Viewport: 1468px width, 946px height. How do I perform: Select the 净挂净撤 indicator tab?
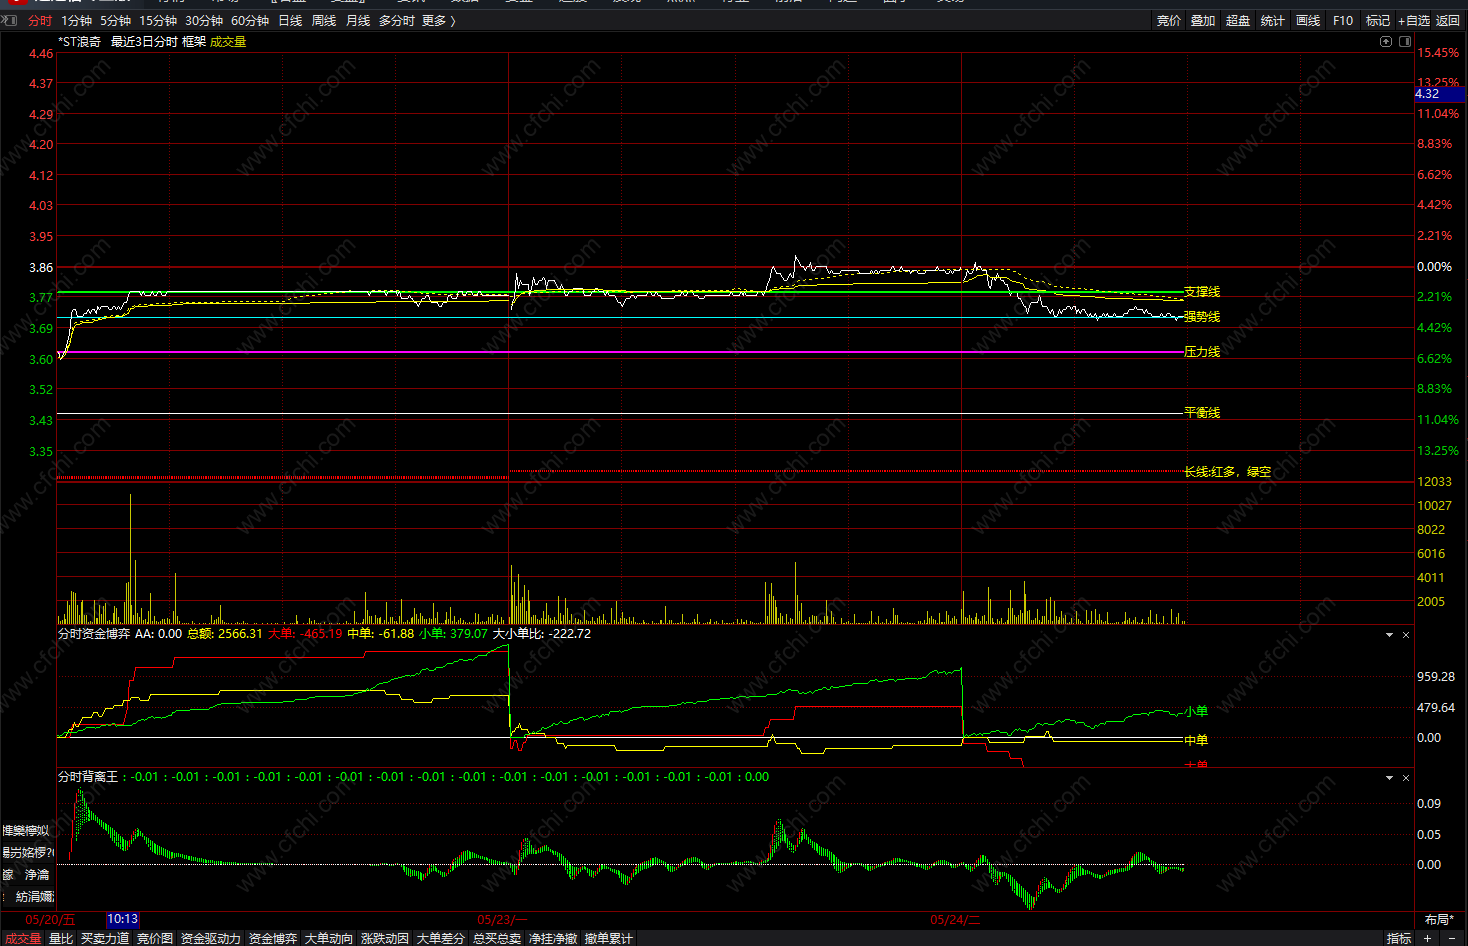[553, 938]
